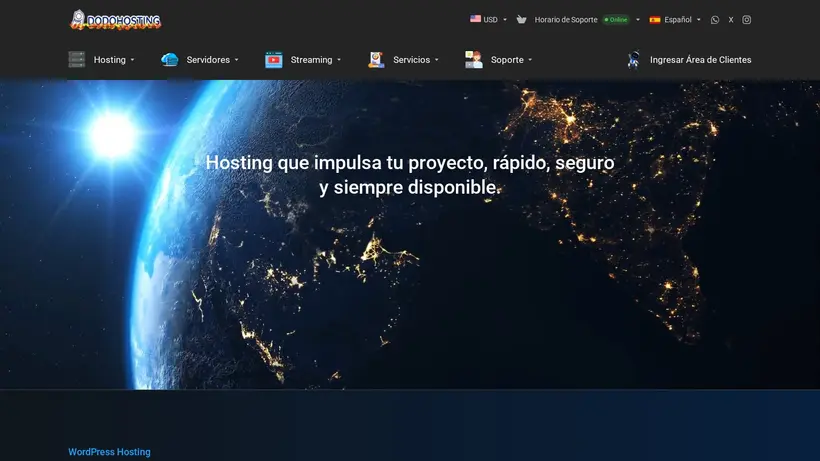Click the DodoHosting logo
This screenshot has width=820, height=461.
[x=116, y=20]
